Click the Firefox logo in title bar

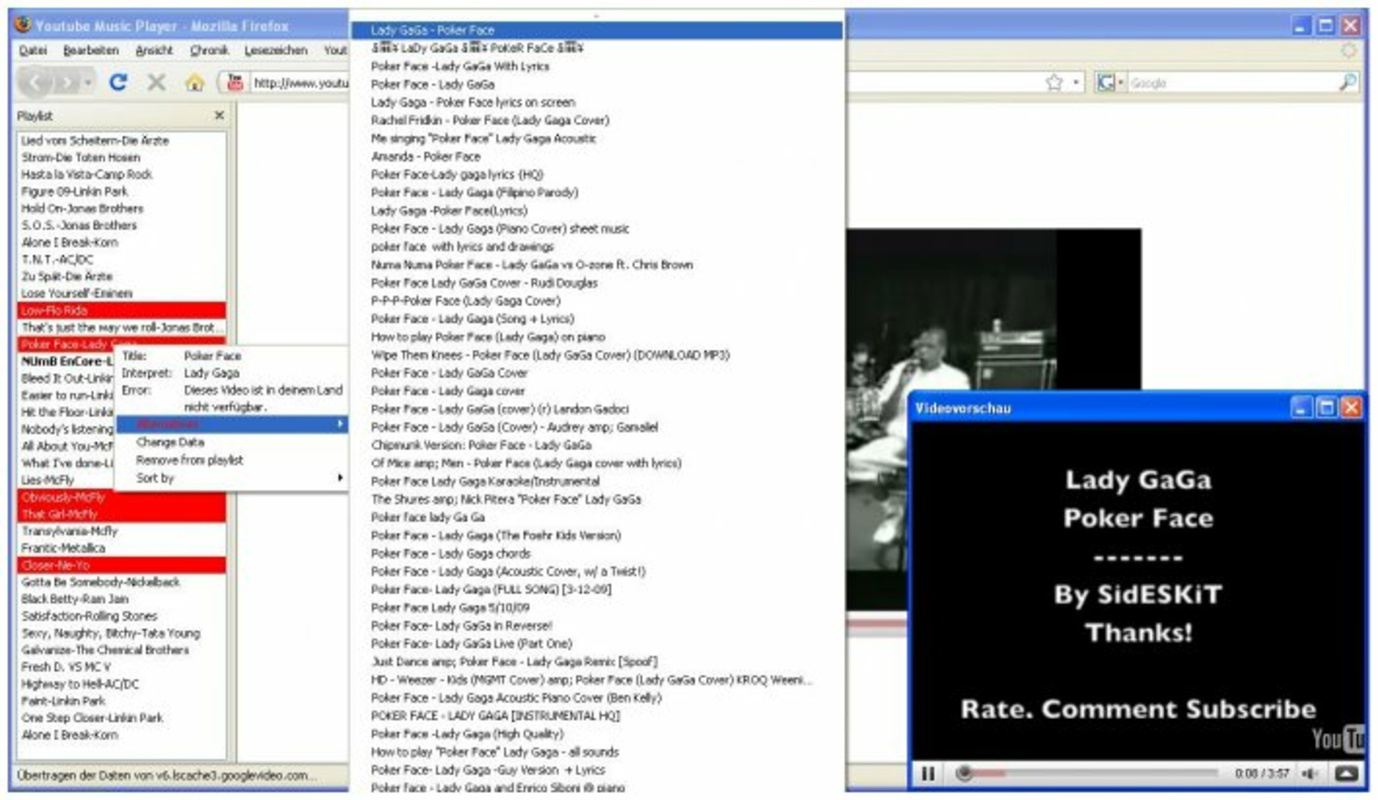tap(22, 26)
